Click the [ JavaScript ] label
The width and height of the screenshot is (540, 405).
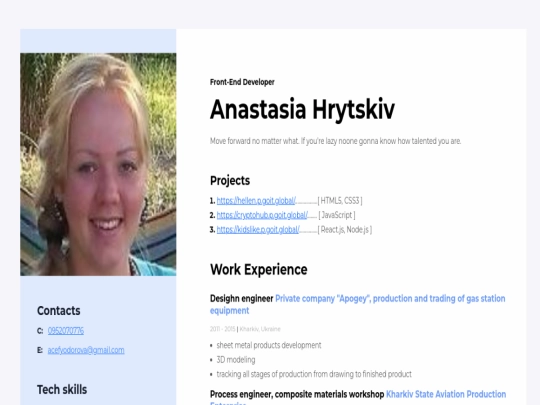pos(337,215)
